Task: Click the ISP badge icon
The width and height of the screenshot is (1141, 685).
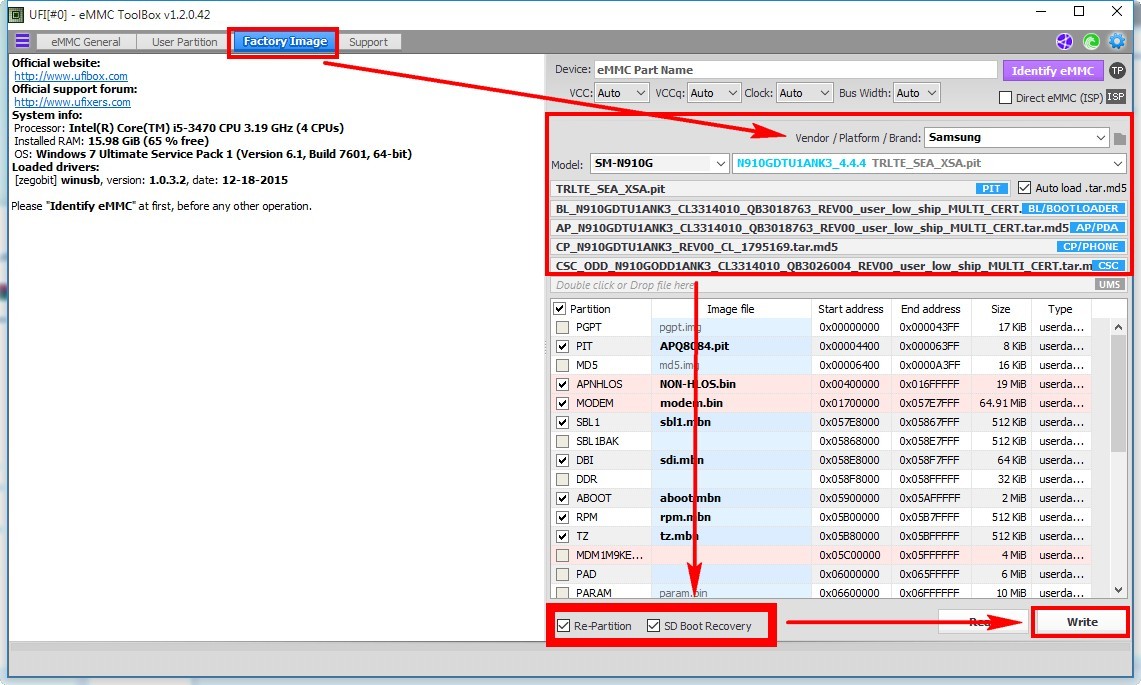Action: coord(1116,97)
